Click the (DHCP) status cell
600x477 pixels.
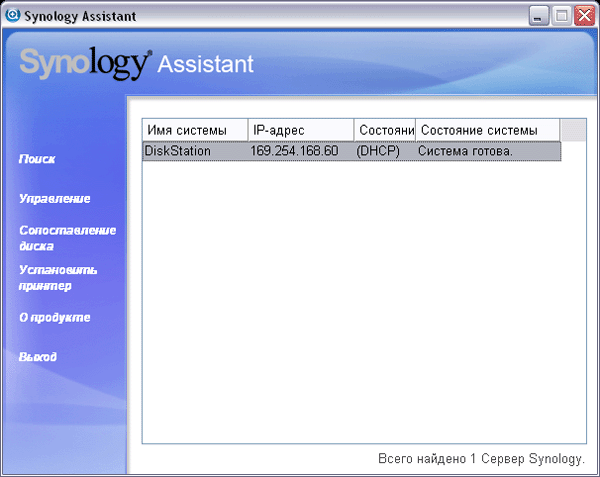(x=378, y=151)
